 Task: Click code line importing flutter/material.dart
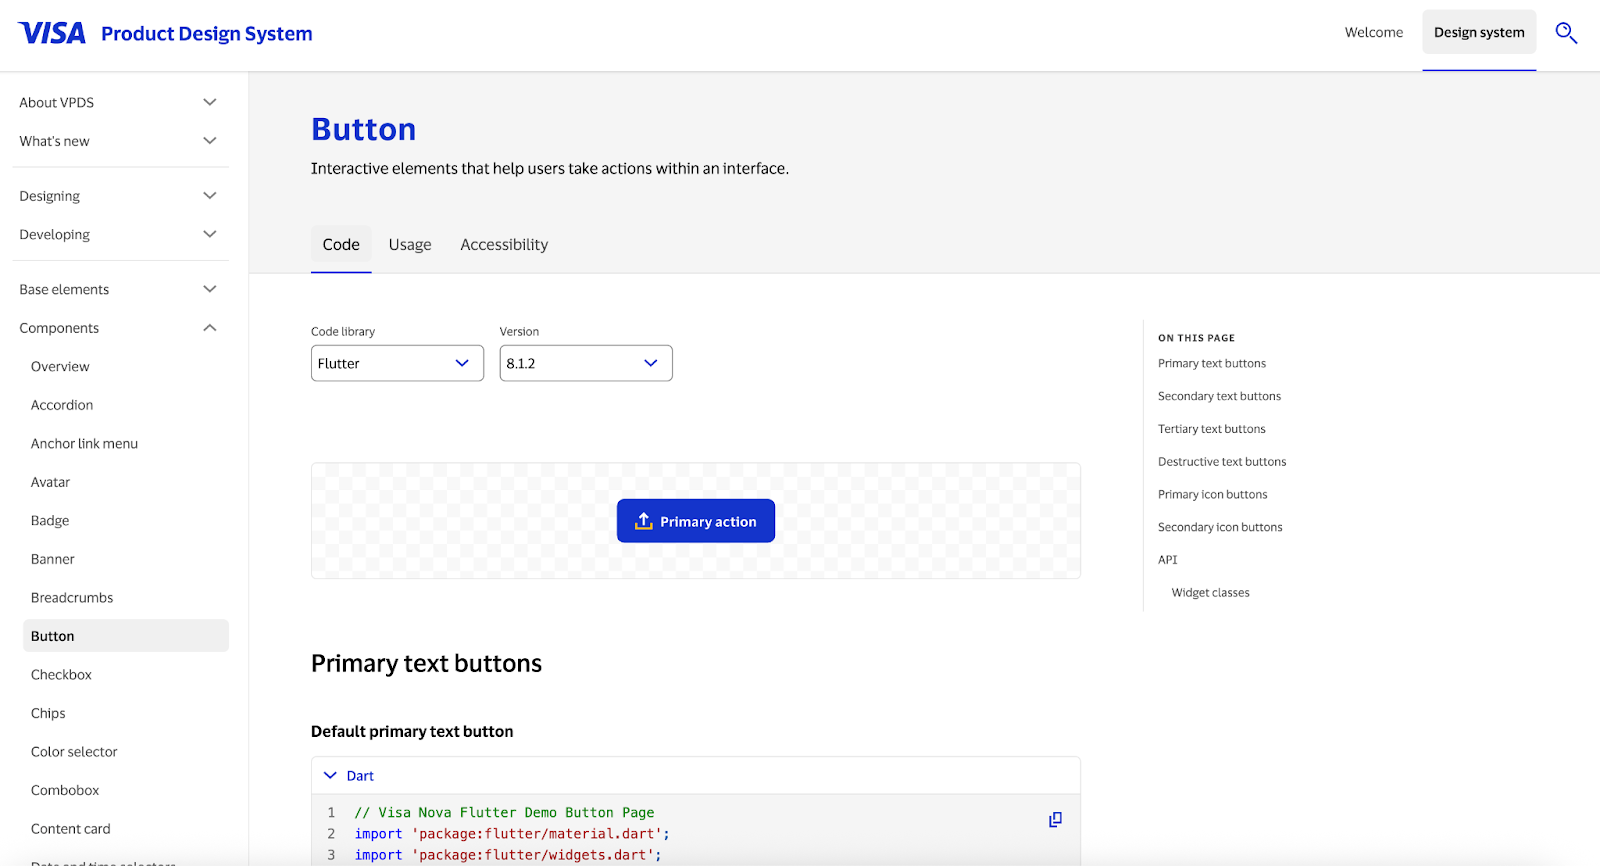coord(512,834)
